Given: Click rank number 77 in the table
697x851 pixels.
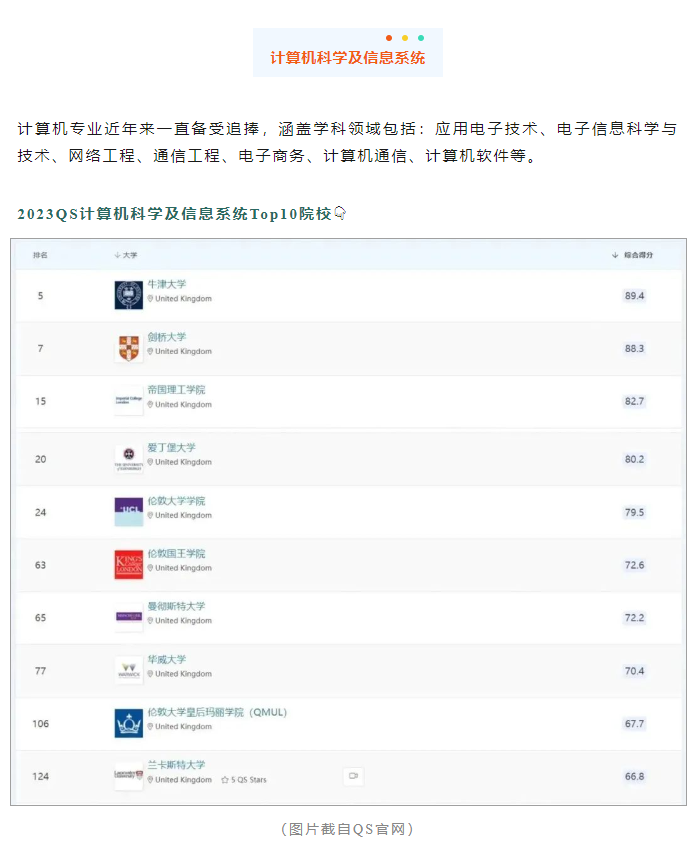Looking at the screenshot, I should pos(41,671).
